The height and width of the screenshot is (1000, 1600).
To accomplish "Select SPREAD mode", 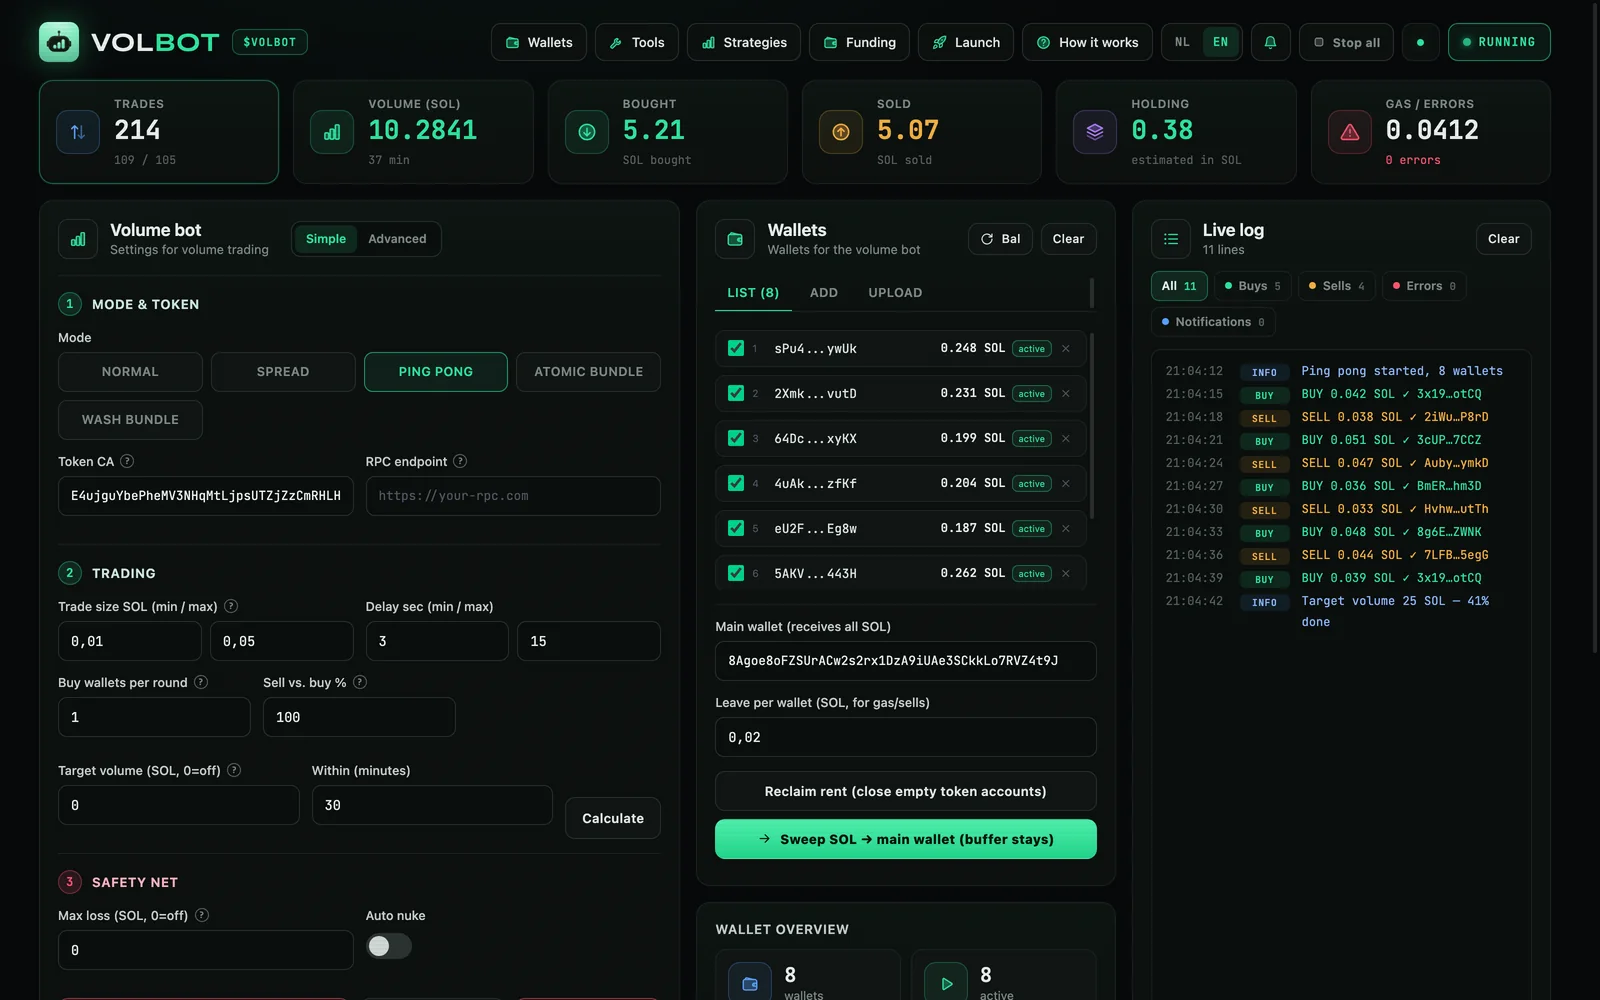I will coord(283,372).
